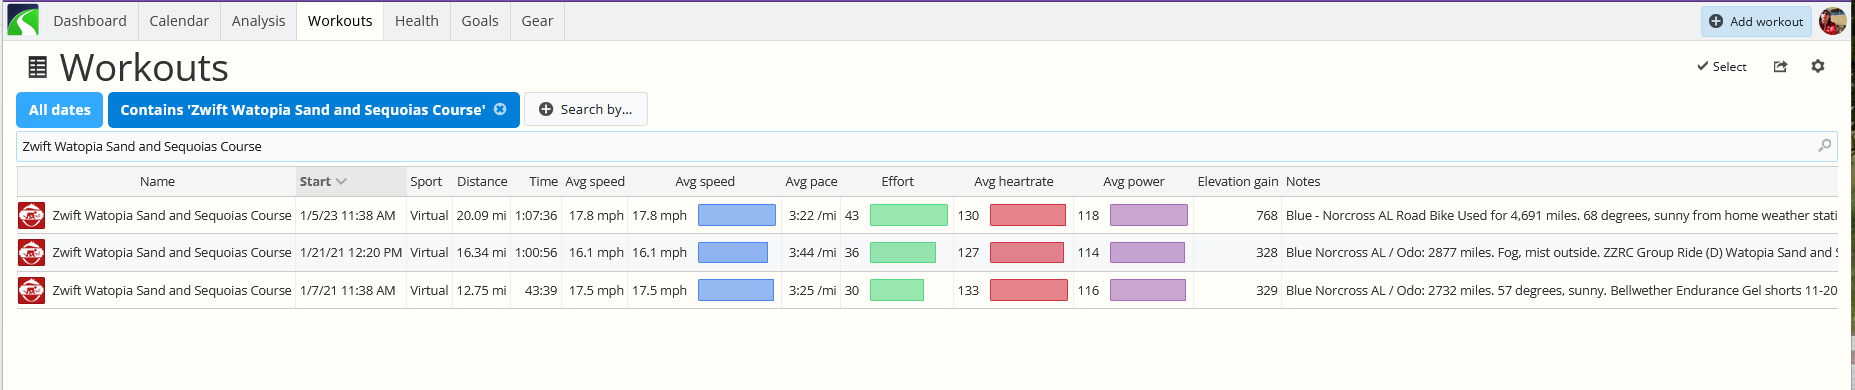Image resolution: width=1855 pixels, height=390 pixels.
Task: Open the 1/21/21 Zwift Watopia workout
Action: tap(172, 253)
